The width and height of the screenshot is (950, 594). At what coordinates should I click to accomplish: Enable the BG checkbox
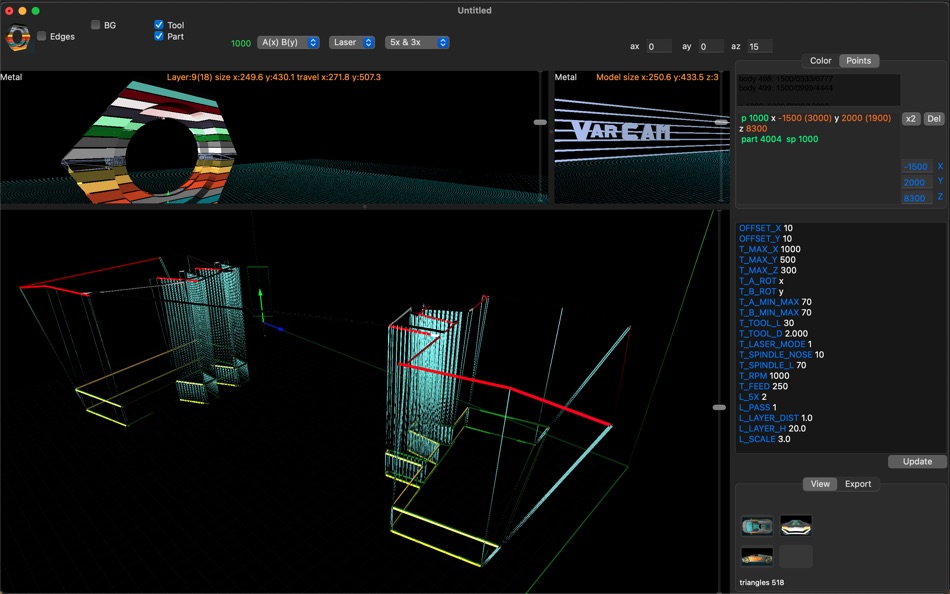click(96, 25)
